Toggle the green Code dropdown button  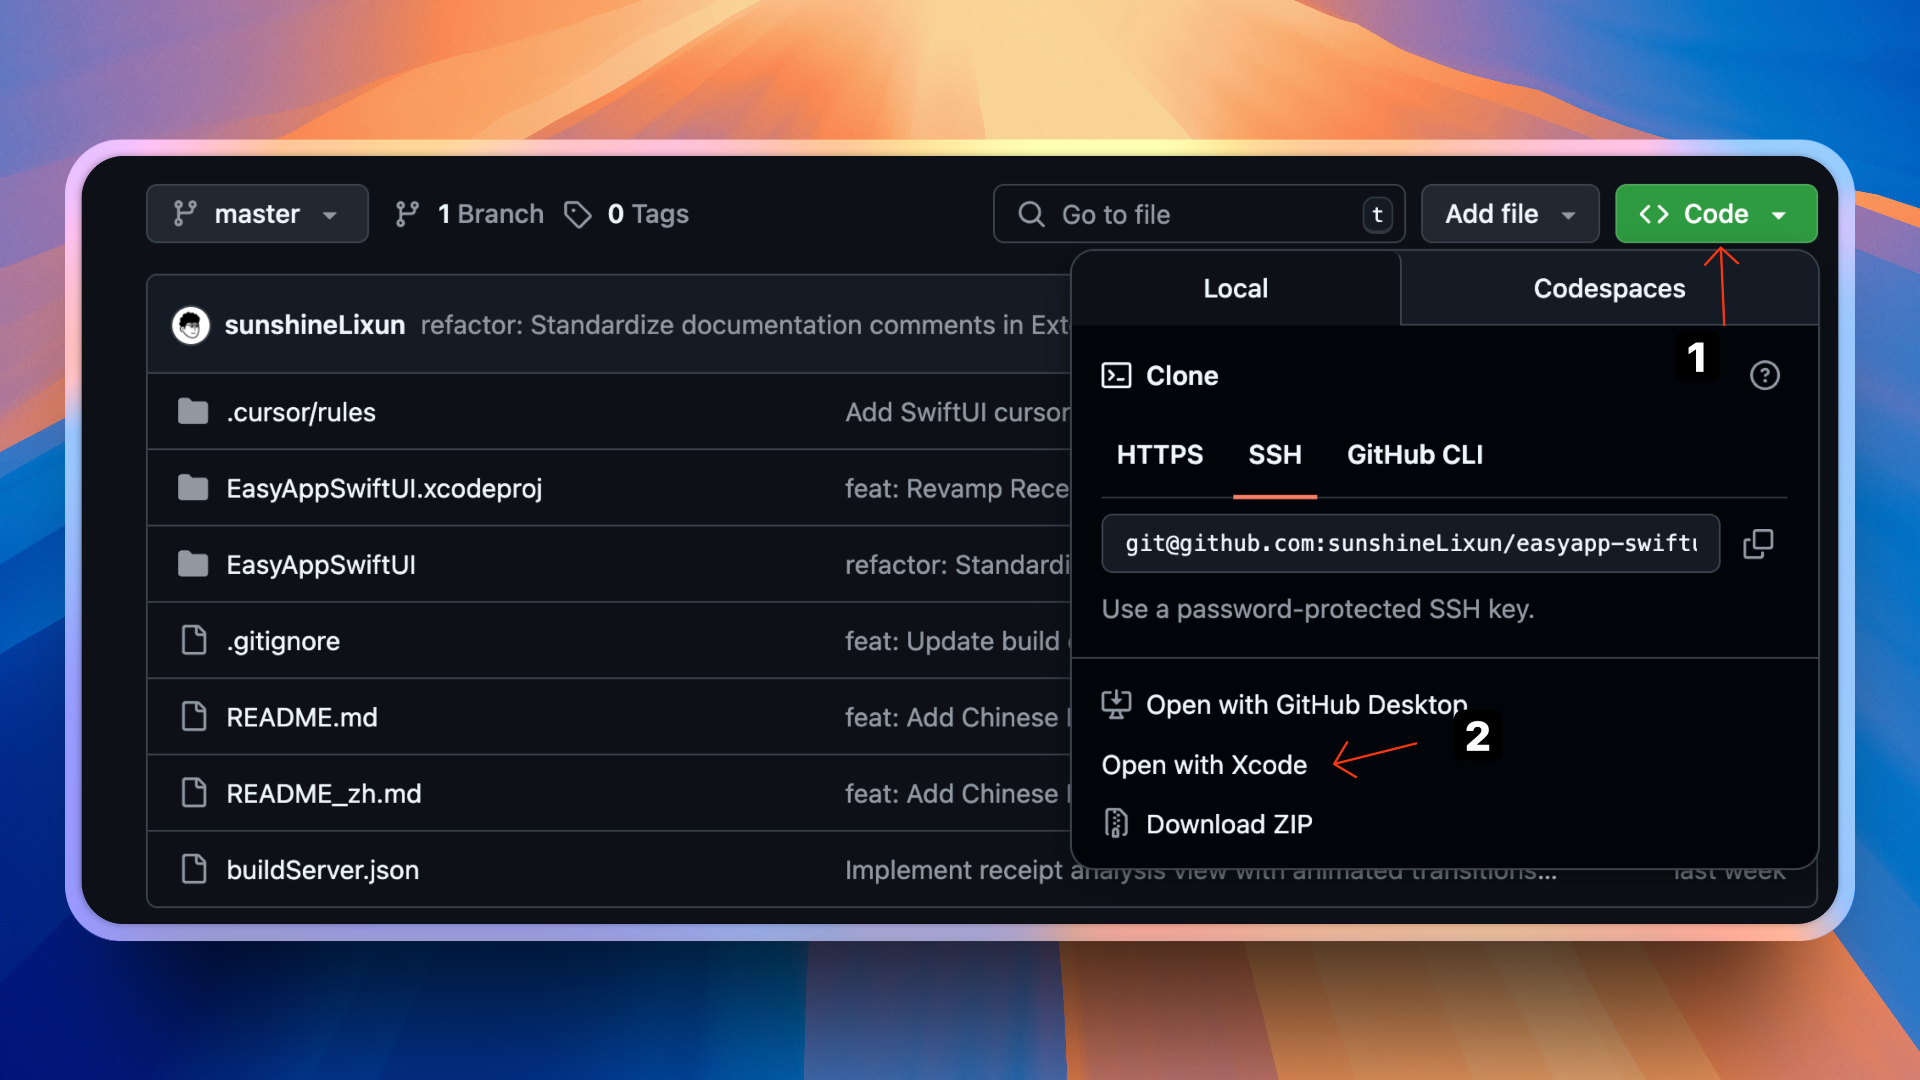pos(1715,214)
